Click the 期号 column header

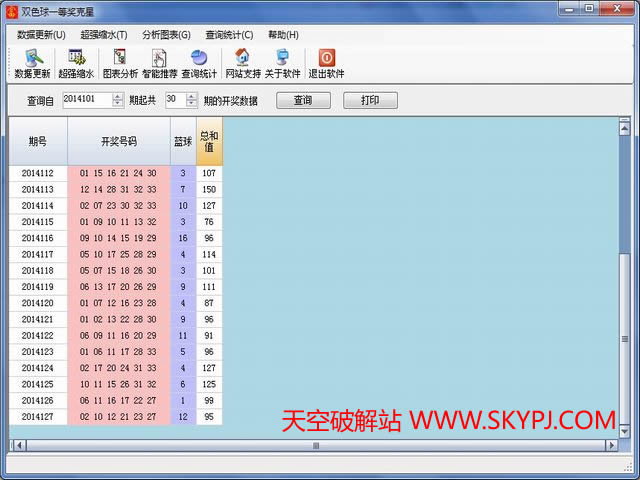[x=38, y=141]
